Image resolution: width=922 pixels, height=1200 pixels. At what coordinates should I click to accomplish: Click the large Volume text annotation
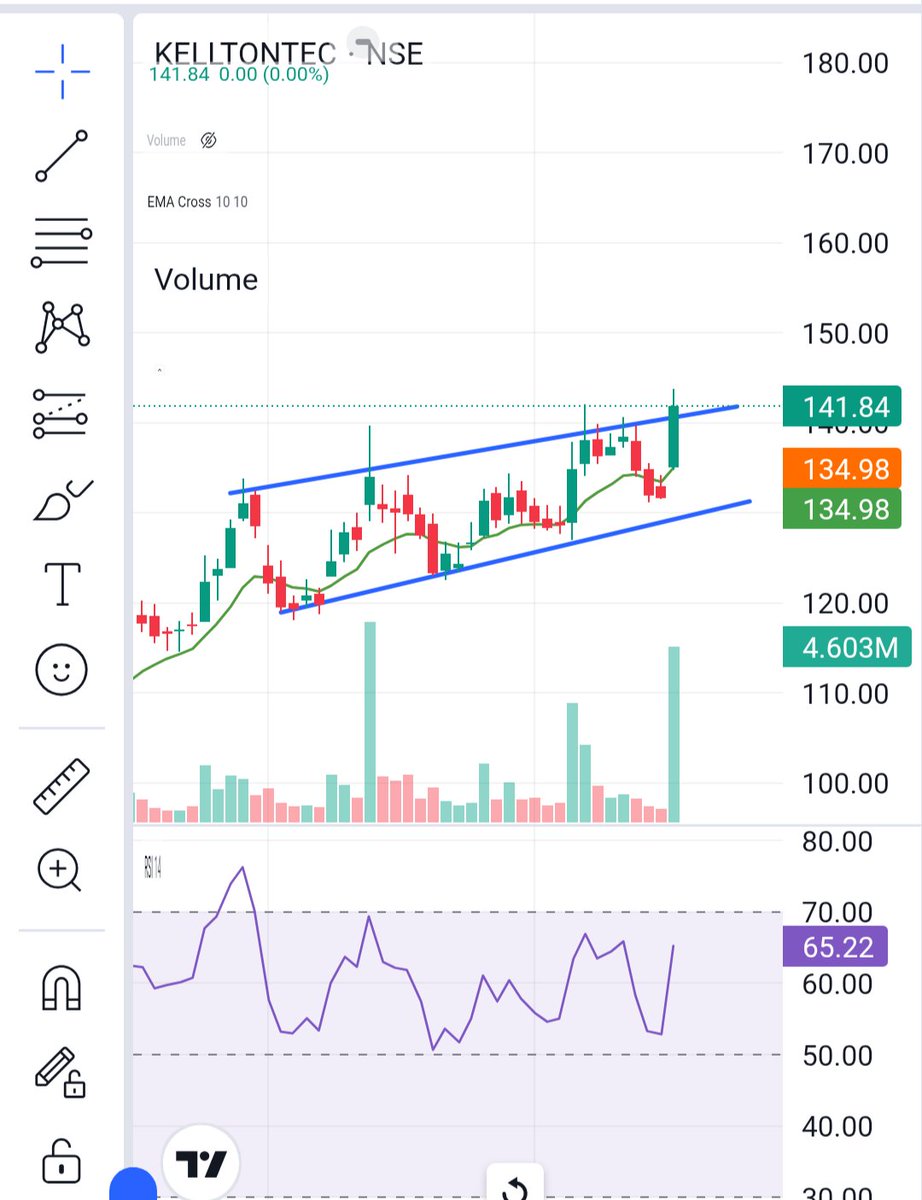tap(206, 279)
